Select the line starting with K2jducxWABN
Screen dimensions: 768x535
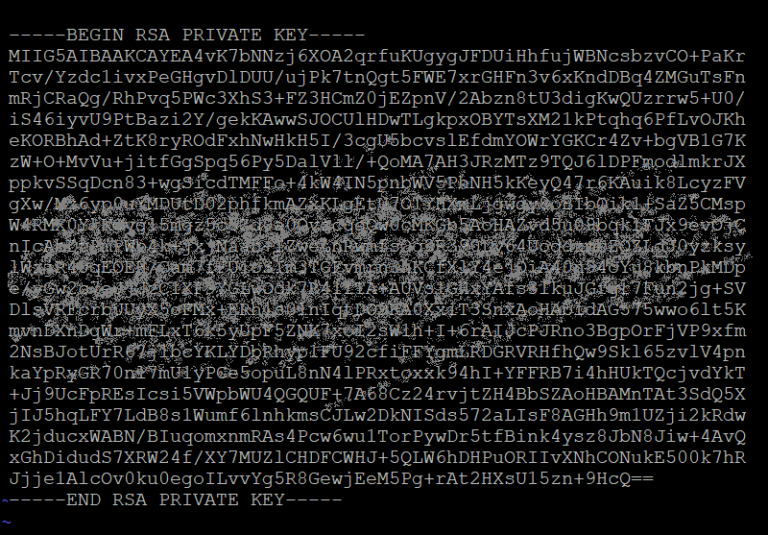click(377, 437)
